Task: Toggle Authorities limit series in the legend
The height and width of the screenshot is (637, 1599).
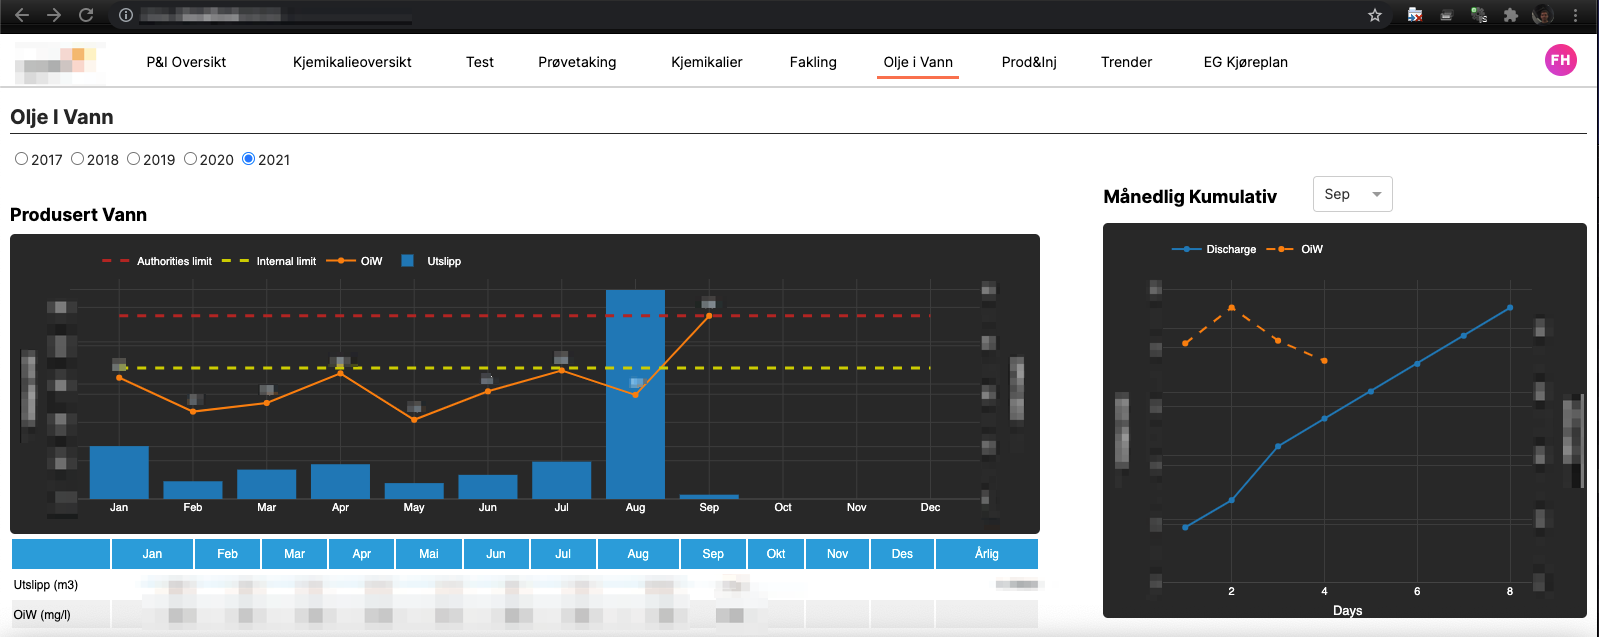Action: [x=157, y=261]
